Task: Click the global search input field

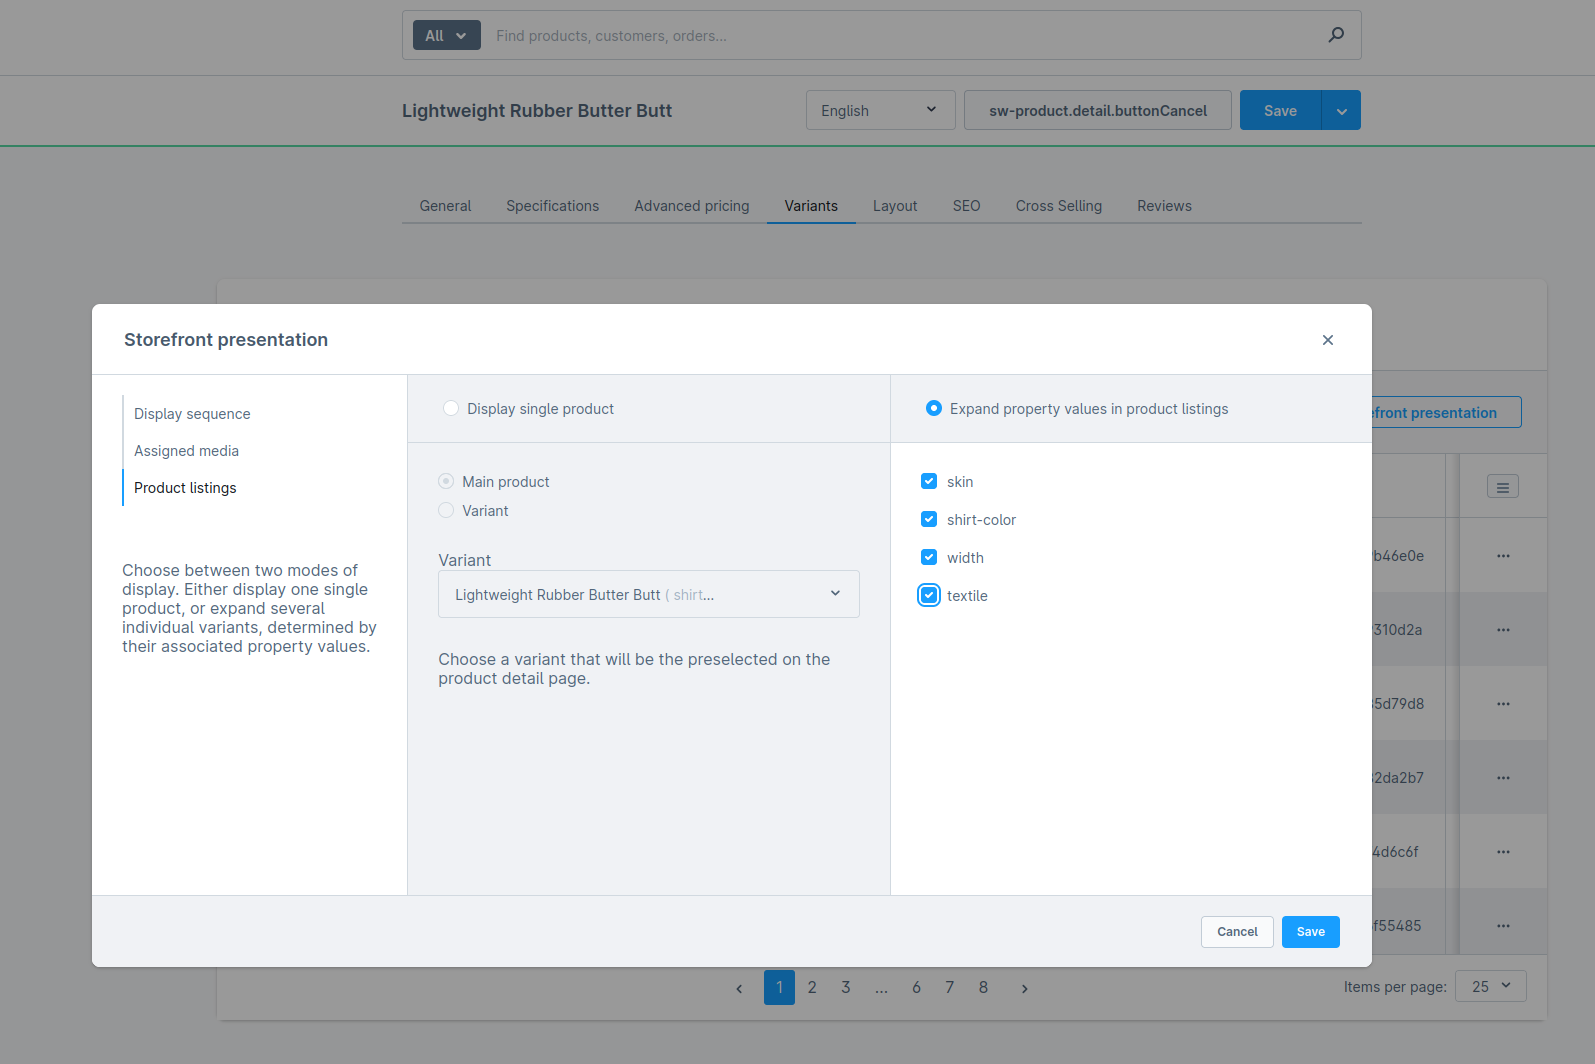Action: click(x=900, y=36)
